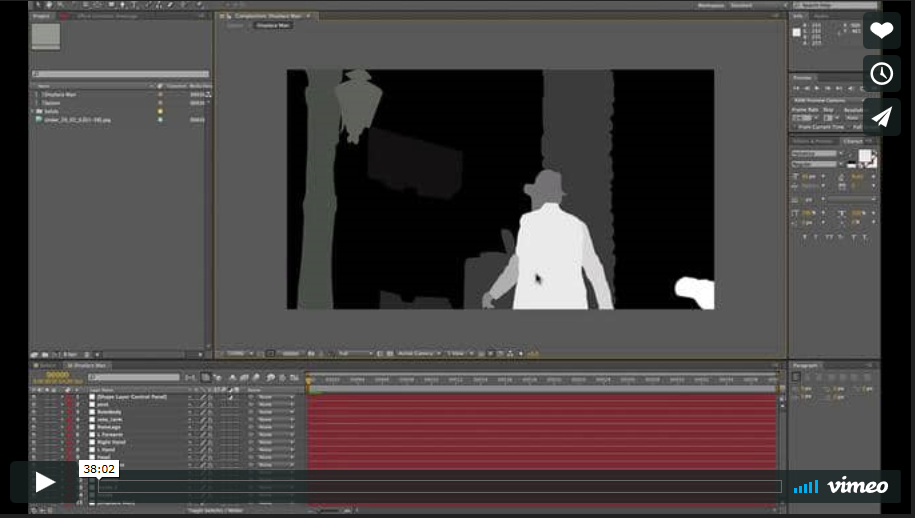Image resolution: width=915 pixels, height=518 pixels.
Task: Jump to last frame in the Preview panel
Action: [x=839, y=88]
